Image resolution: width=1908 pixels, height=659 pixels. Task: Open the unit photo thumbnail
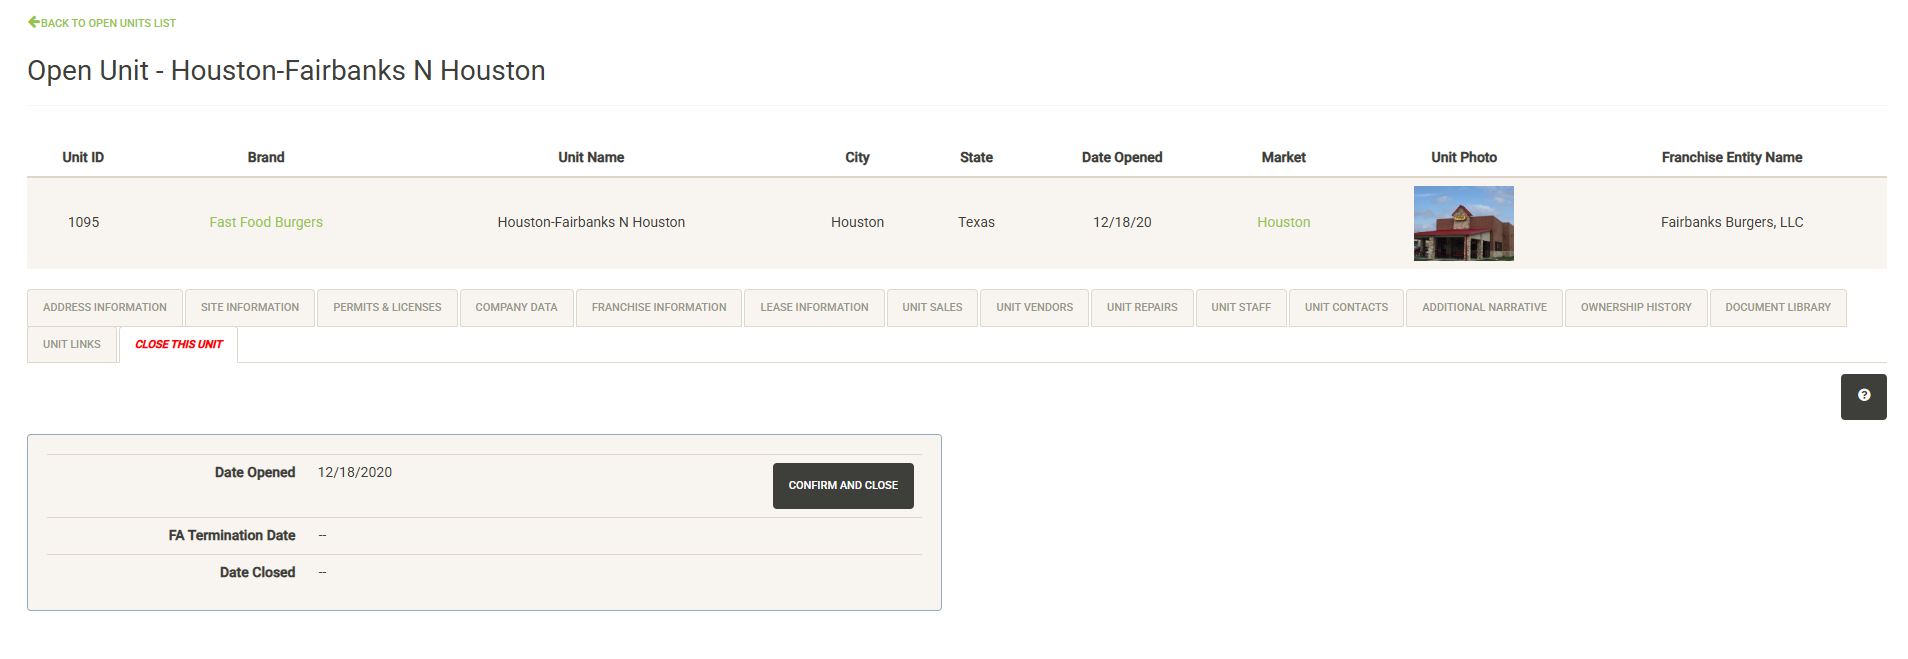1463,223
